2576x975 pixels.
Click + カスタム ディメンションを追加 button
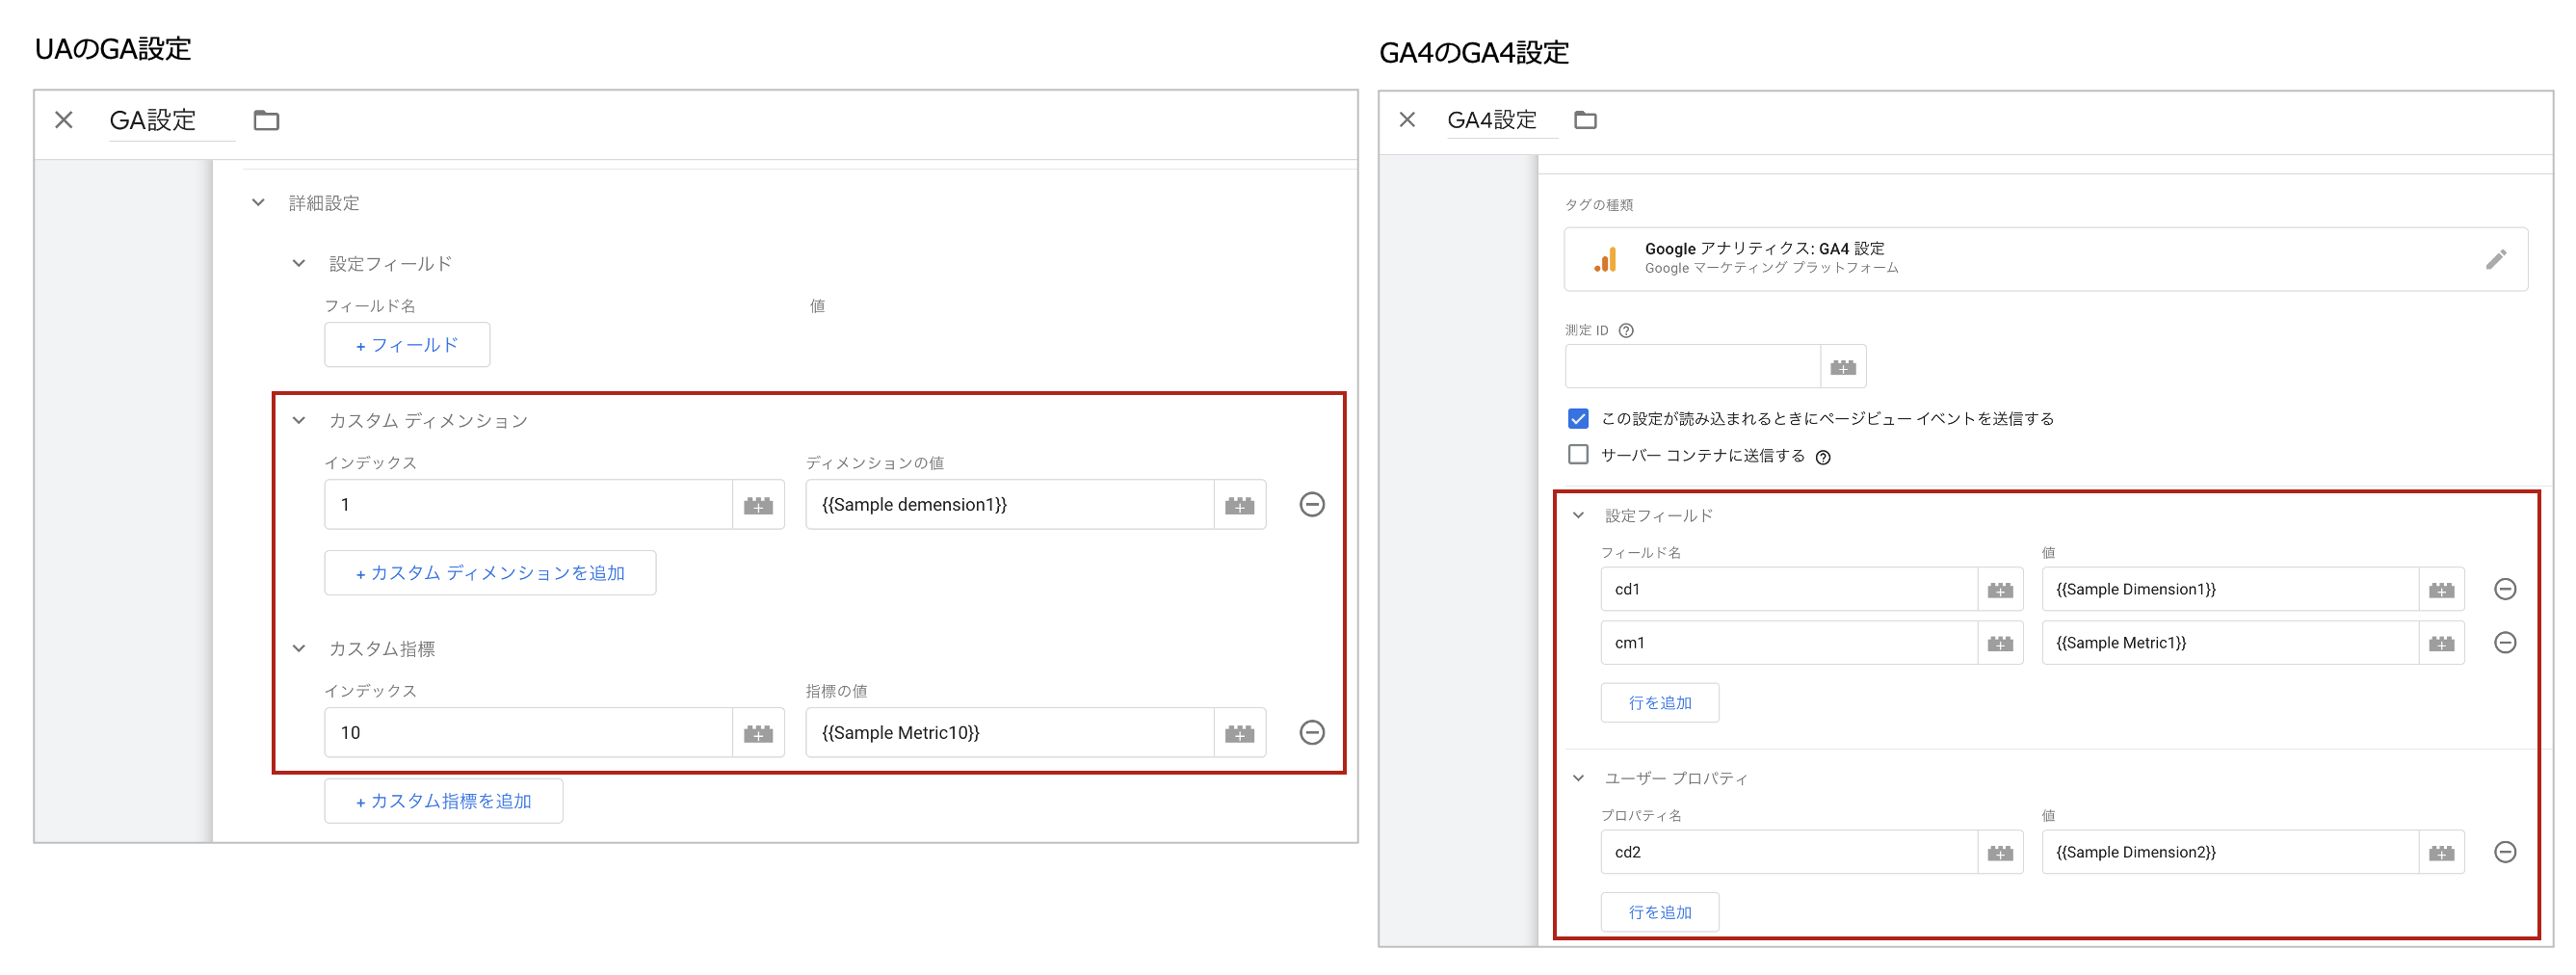tap(490, 573)
